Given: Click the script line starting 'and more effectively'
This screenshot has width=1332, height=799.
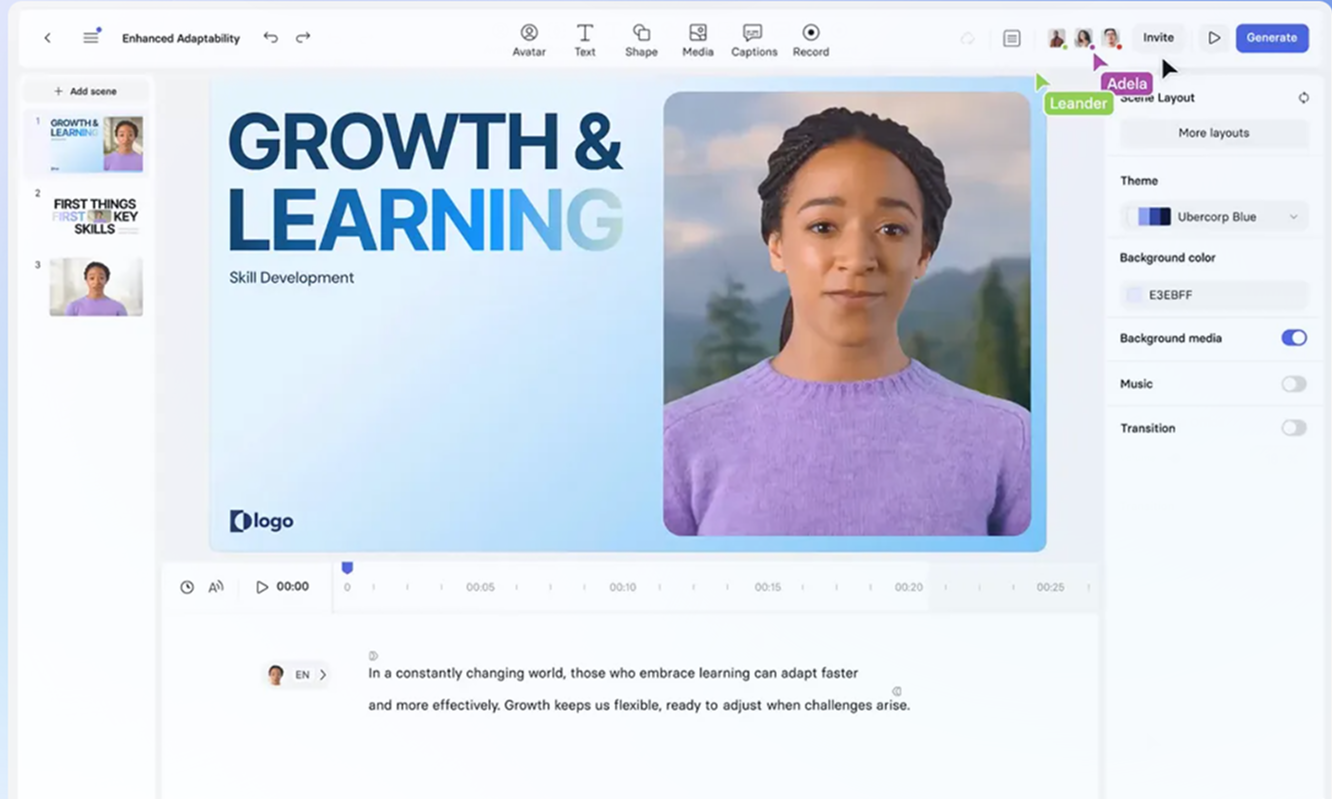Looking at the screenshot, I should coord(639,705).
